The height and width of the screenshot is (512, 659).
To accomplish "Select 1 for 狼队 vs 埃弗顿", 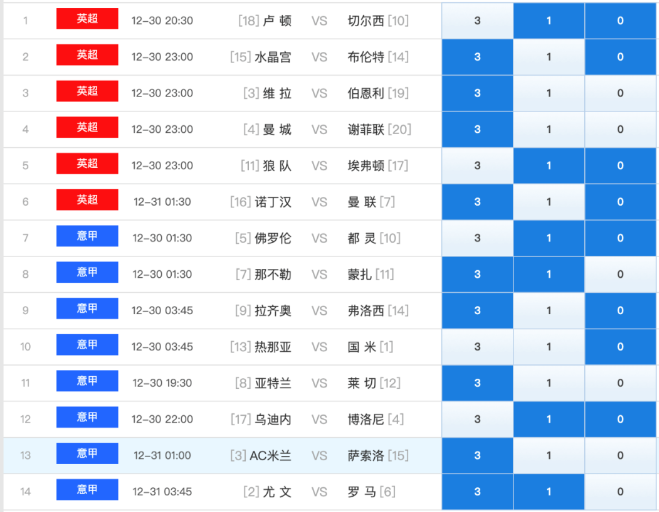I will [x=548, y=166].
